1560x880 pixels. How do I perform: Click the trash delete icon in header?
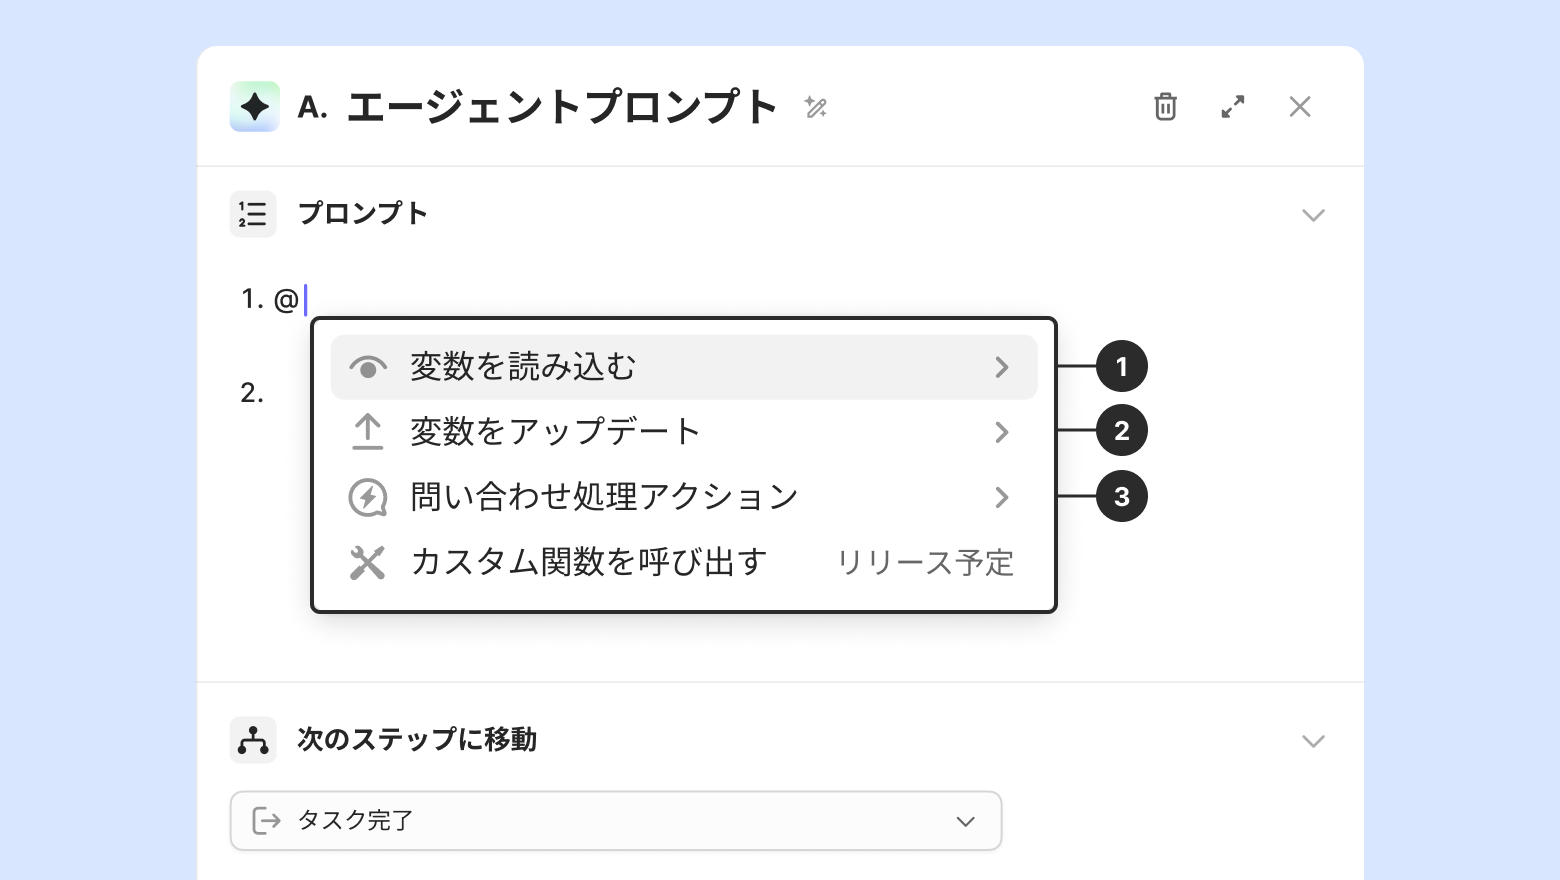click(1165, 107)
